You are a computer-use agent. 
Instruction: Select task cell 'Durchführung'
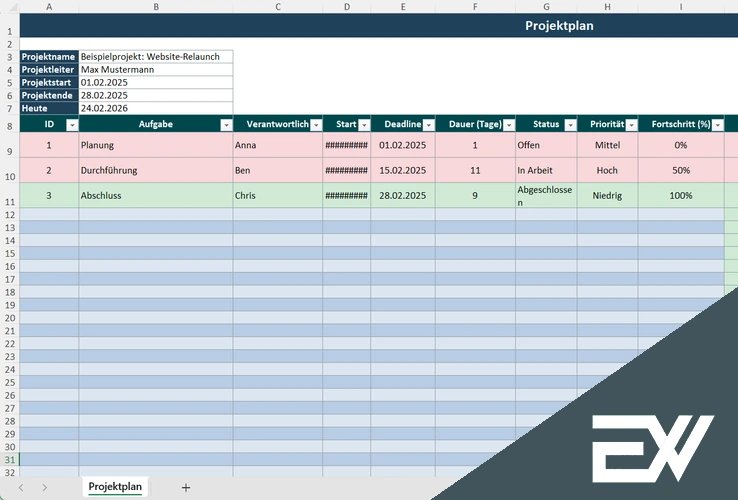(156, 170)
